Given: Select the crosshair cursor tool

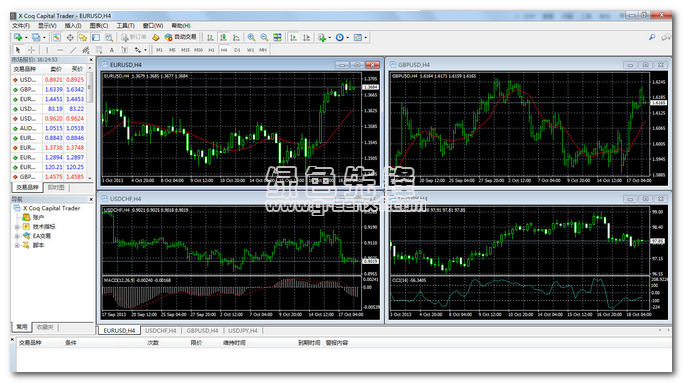Looking at the screenshot, I should [x=31, y=50].
